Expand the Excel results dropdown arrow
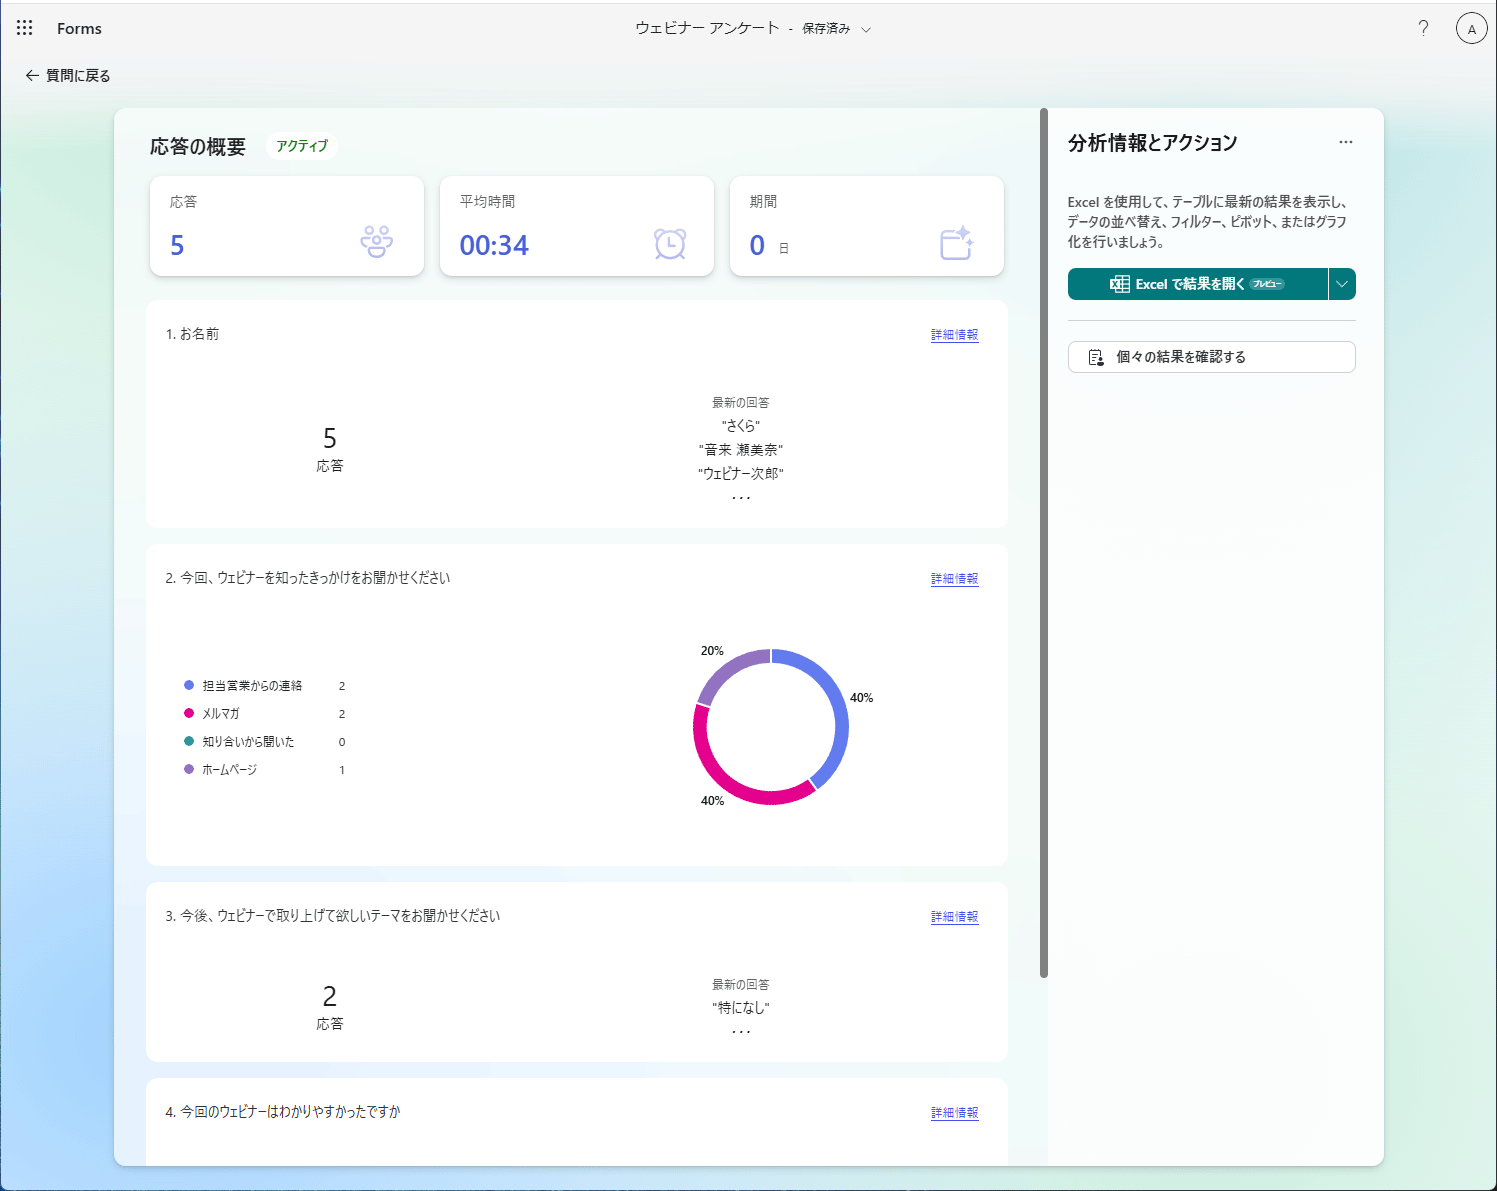This screenshot has height=1191, width=1497. (x=1342, y=284)
